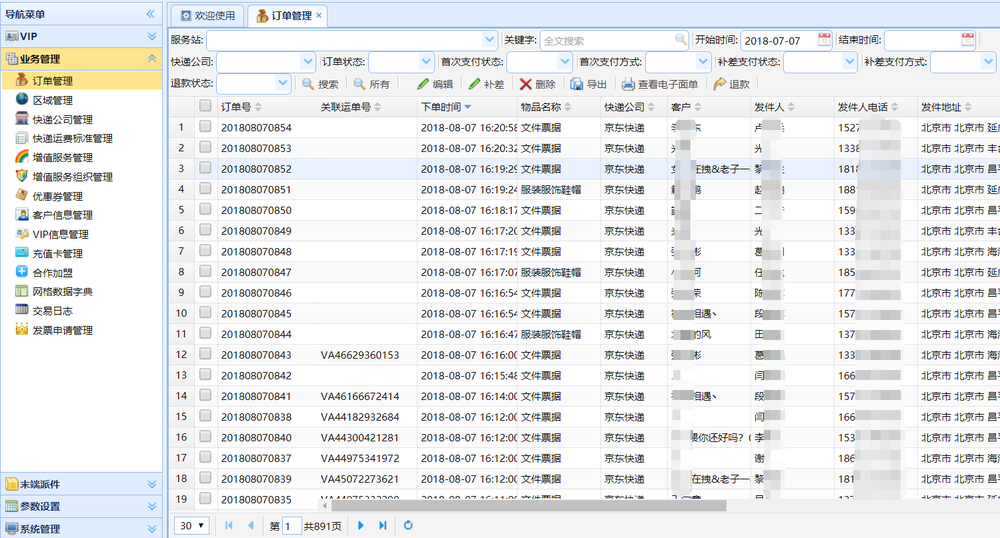Click the 搜索 magnifier button
Screen dimensions: 1000x538
(x=320, y=84)
